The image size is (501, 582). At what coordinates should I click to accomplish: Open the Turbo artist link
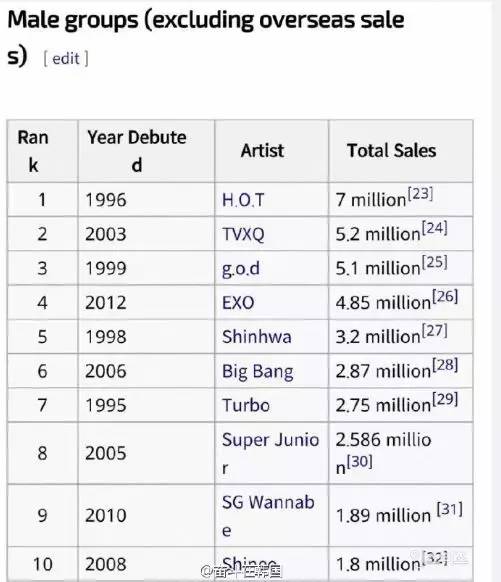tap(246, 405)
